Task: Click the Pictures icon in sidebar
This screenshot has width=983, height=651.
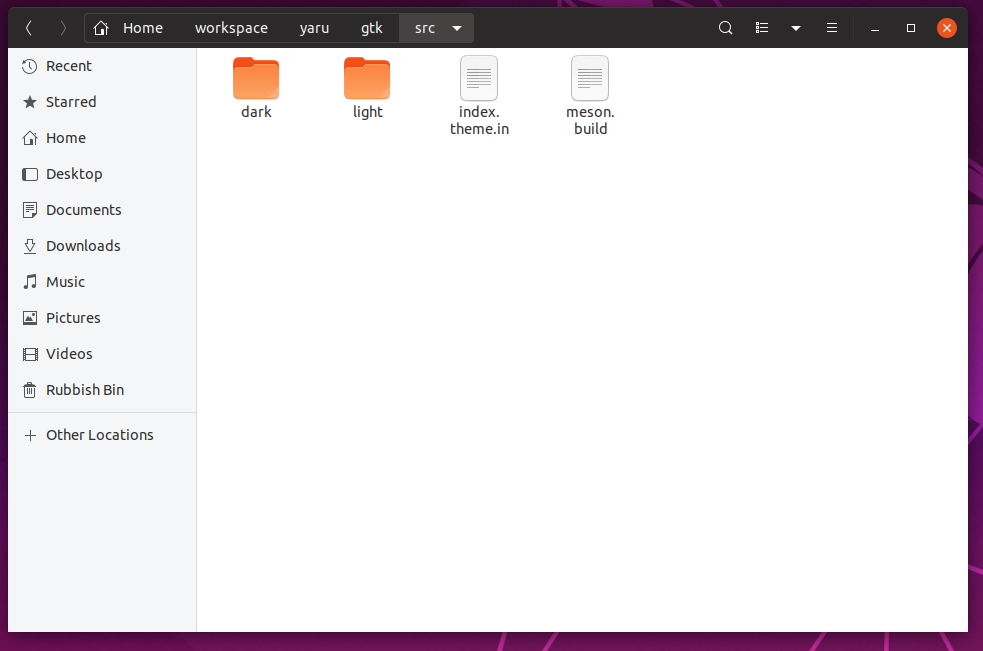Action: pos(29,318)
